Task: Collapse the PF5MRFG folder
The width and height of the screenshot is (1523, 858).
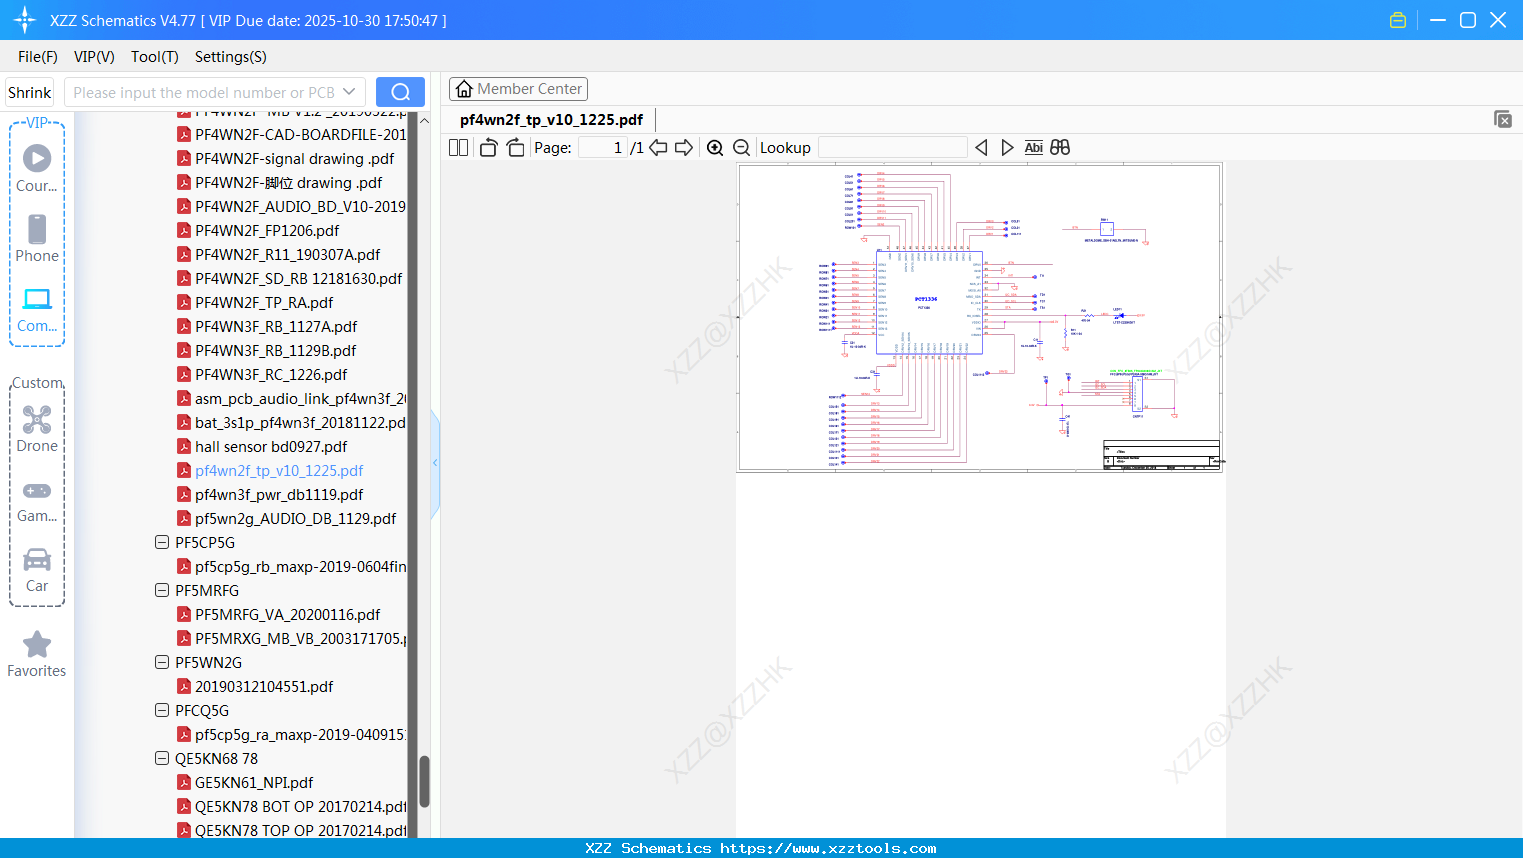Action: click(x=162, y=590)
